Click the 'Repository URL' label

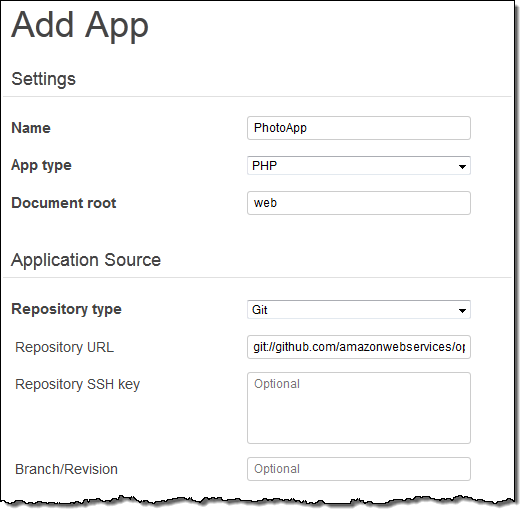coord(64,347)
